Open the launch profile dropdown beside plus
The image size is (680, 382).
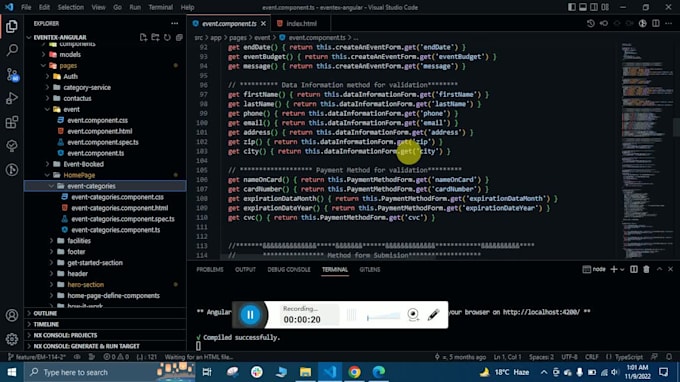point(622,269)
